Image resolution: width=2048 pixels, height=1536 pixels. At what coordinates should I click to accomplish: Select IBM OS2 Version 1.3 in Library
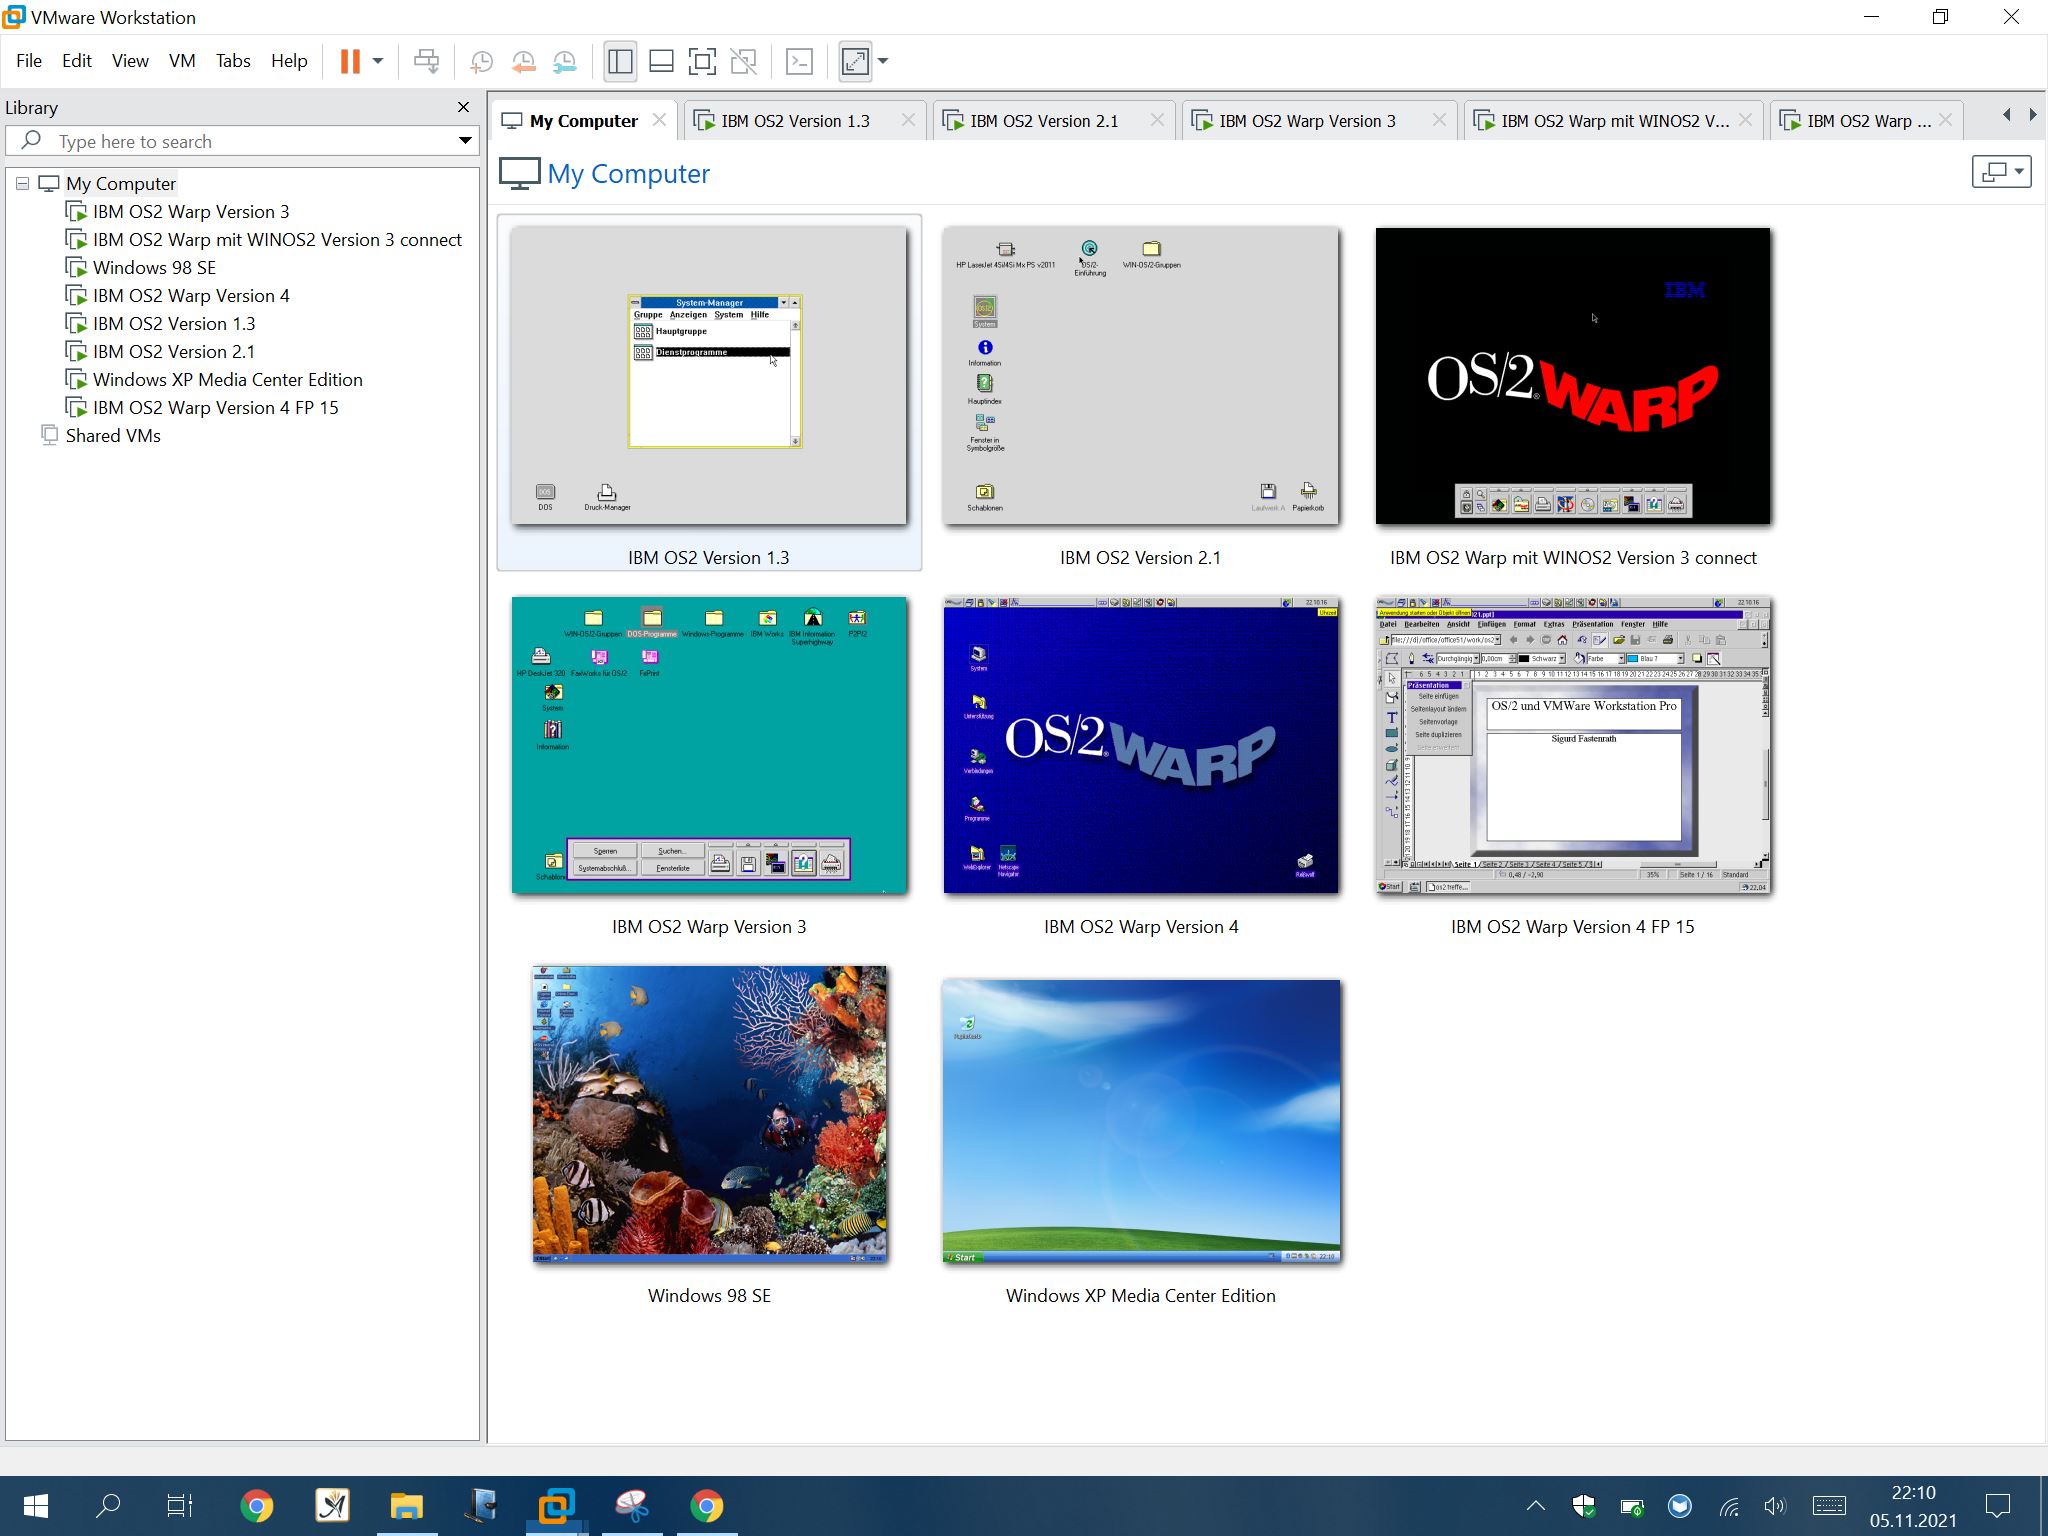174,324
